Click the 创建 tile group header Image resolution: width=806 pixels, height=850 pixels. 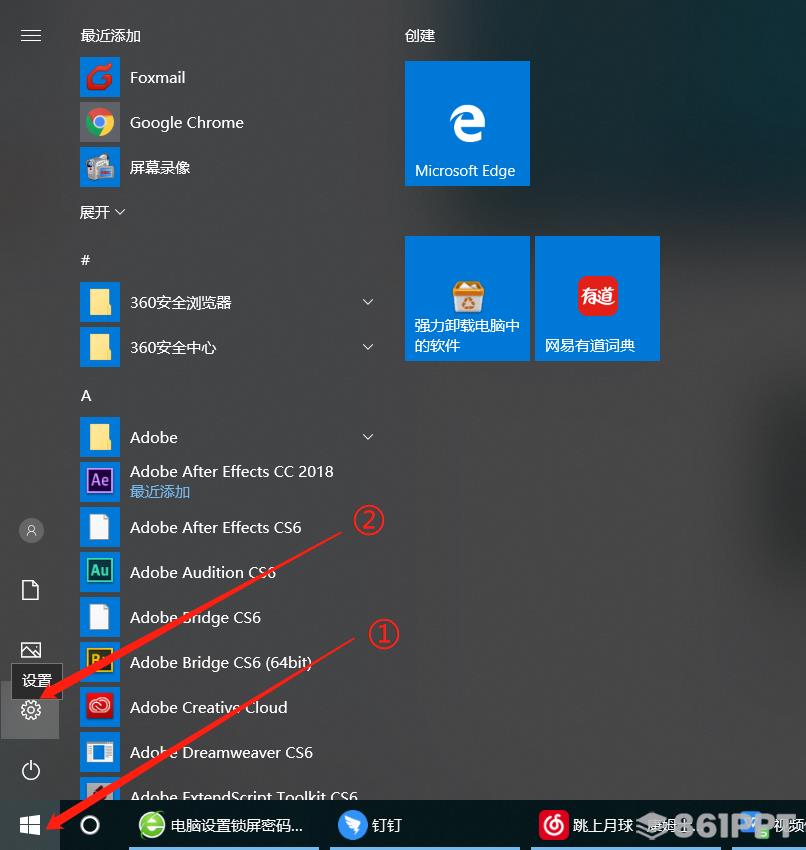pos(420,36)
